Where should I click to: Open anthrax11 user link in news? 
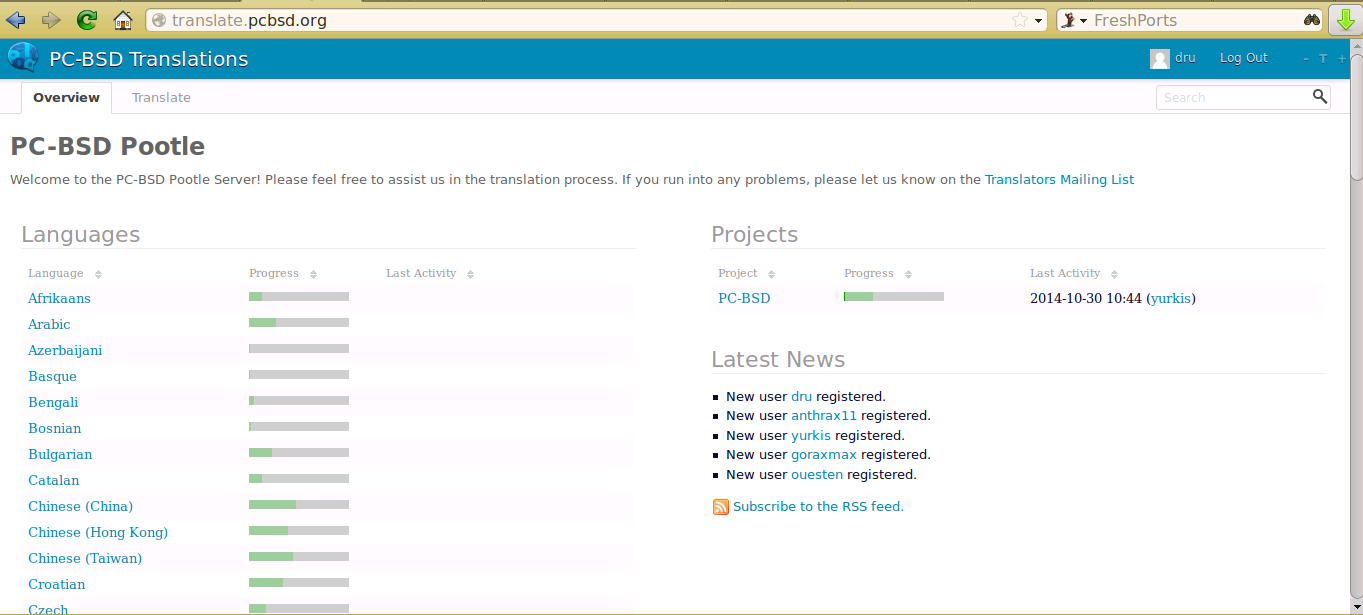[x=824, y=415]
